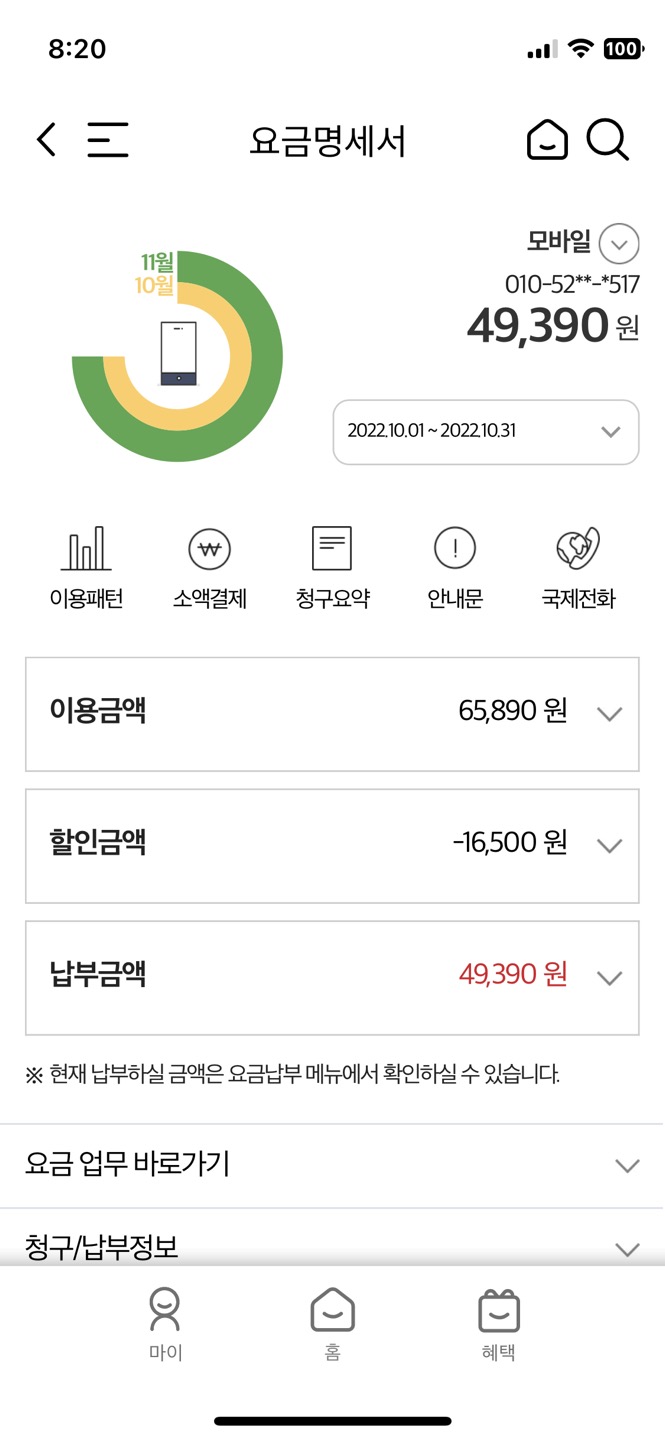
Task: Switch to the 혜택 benefits tab
Action: [498, 1324]
